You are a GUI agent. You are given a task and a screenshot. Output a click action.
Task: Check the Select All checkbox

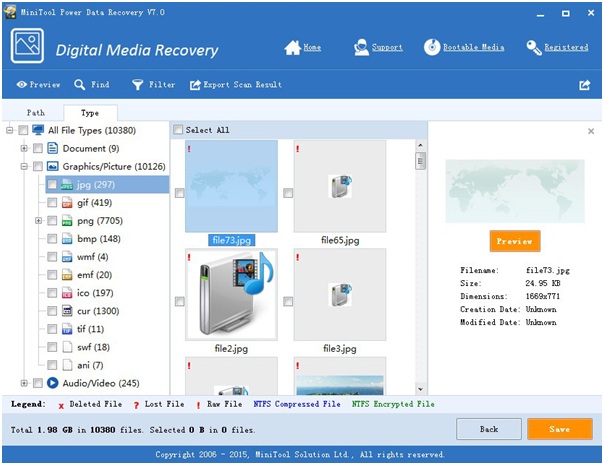[179, 130]
